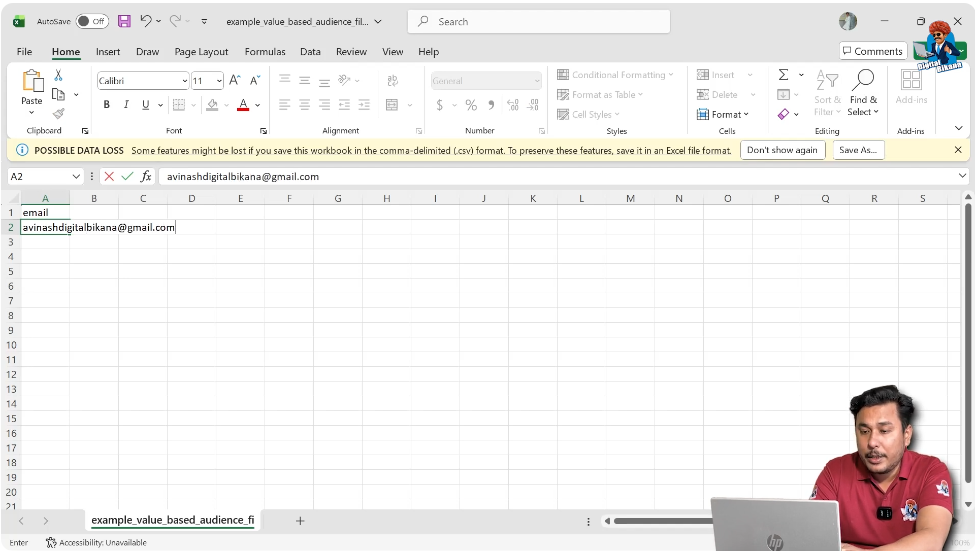Viewport: 975px width, 552px height.
Task: Click Don't show again button
Action: click(782, 150)
